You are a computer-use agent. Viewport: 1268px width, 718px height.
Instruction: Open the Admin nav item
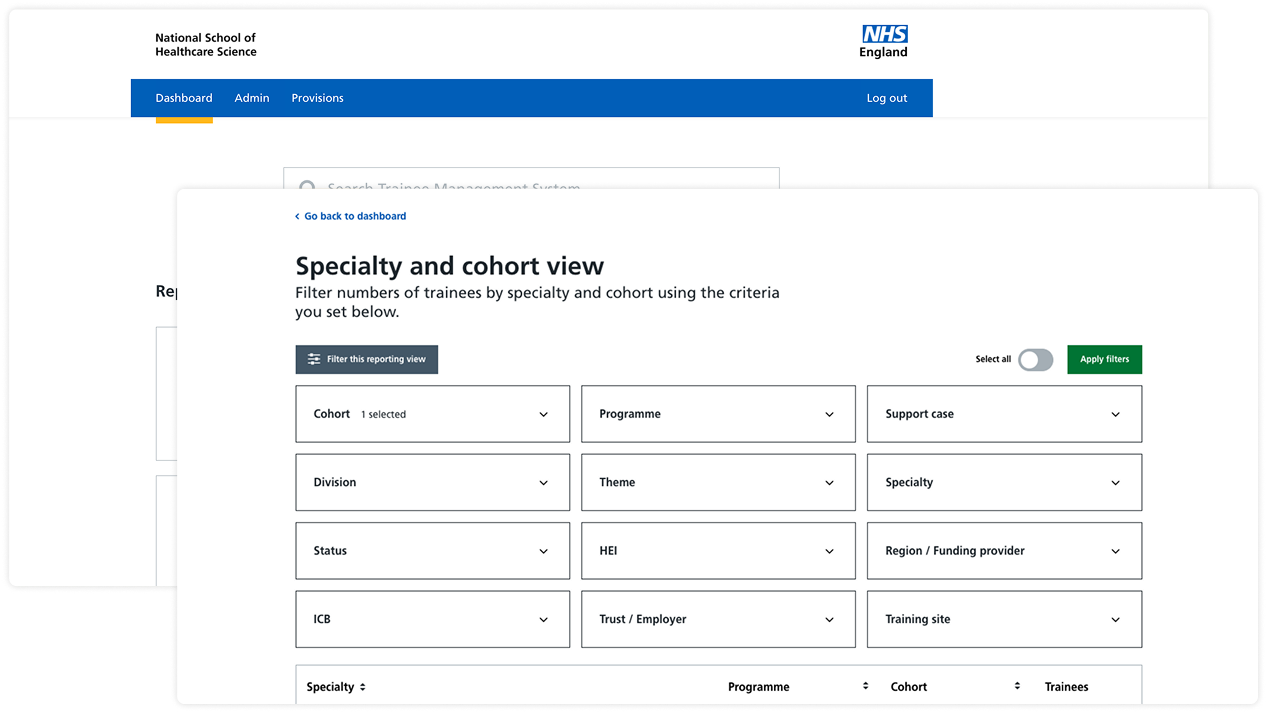(252, 98)
